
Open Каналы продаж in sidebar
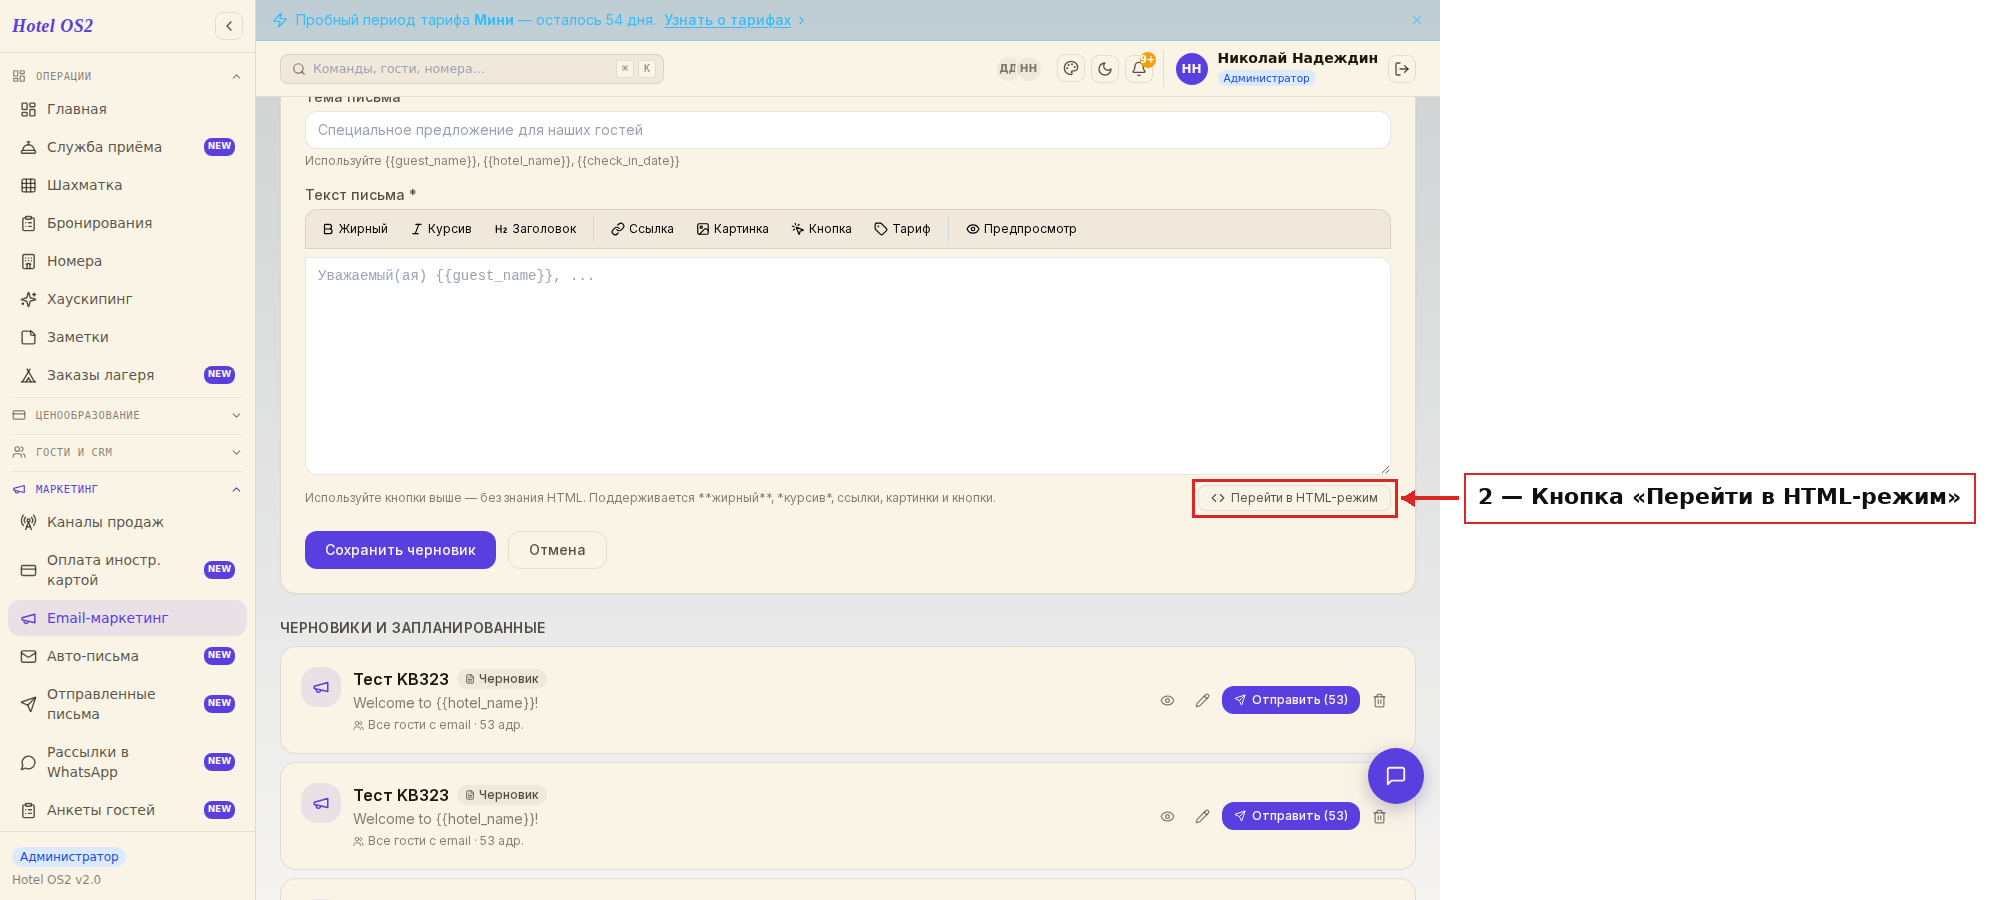coord(127,522)
